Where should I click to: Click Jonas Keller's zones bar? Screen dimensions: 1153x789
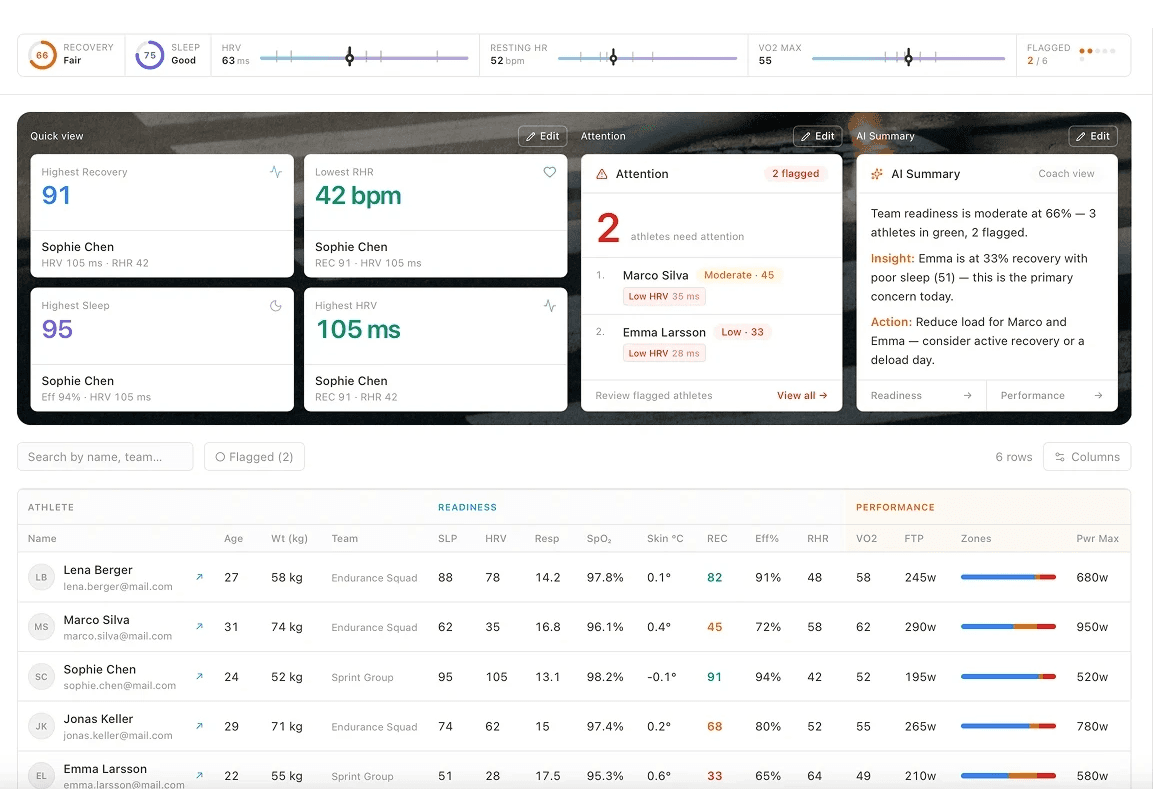(x=1008, y=726)
